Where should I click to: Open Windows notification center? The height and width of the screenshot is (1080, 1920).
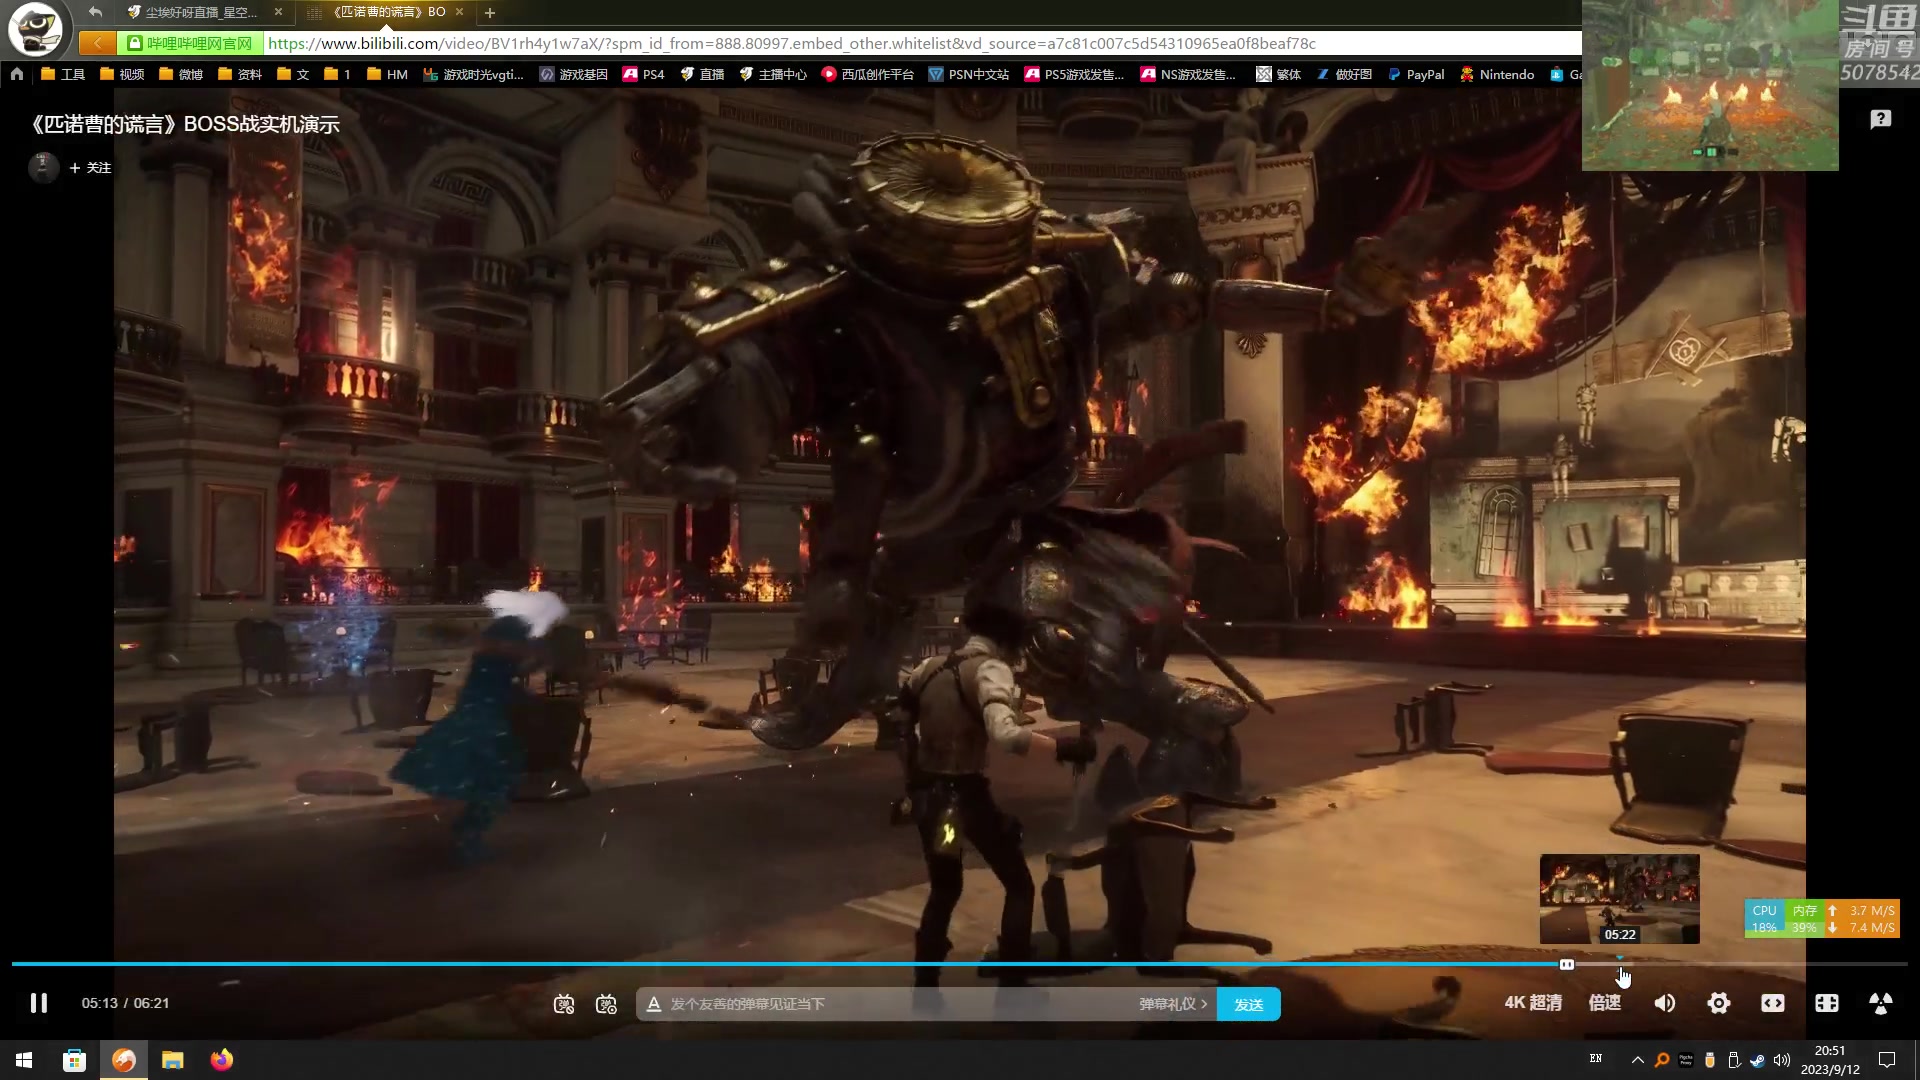1887,1060
